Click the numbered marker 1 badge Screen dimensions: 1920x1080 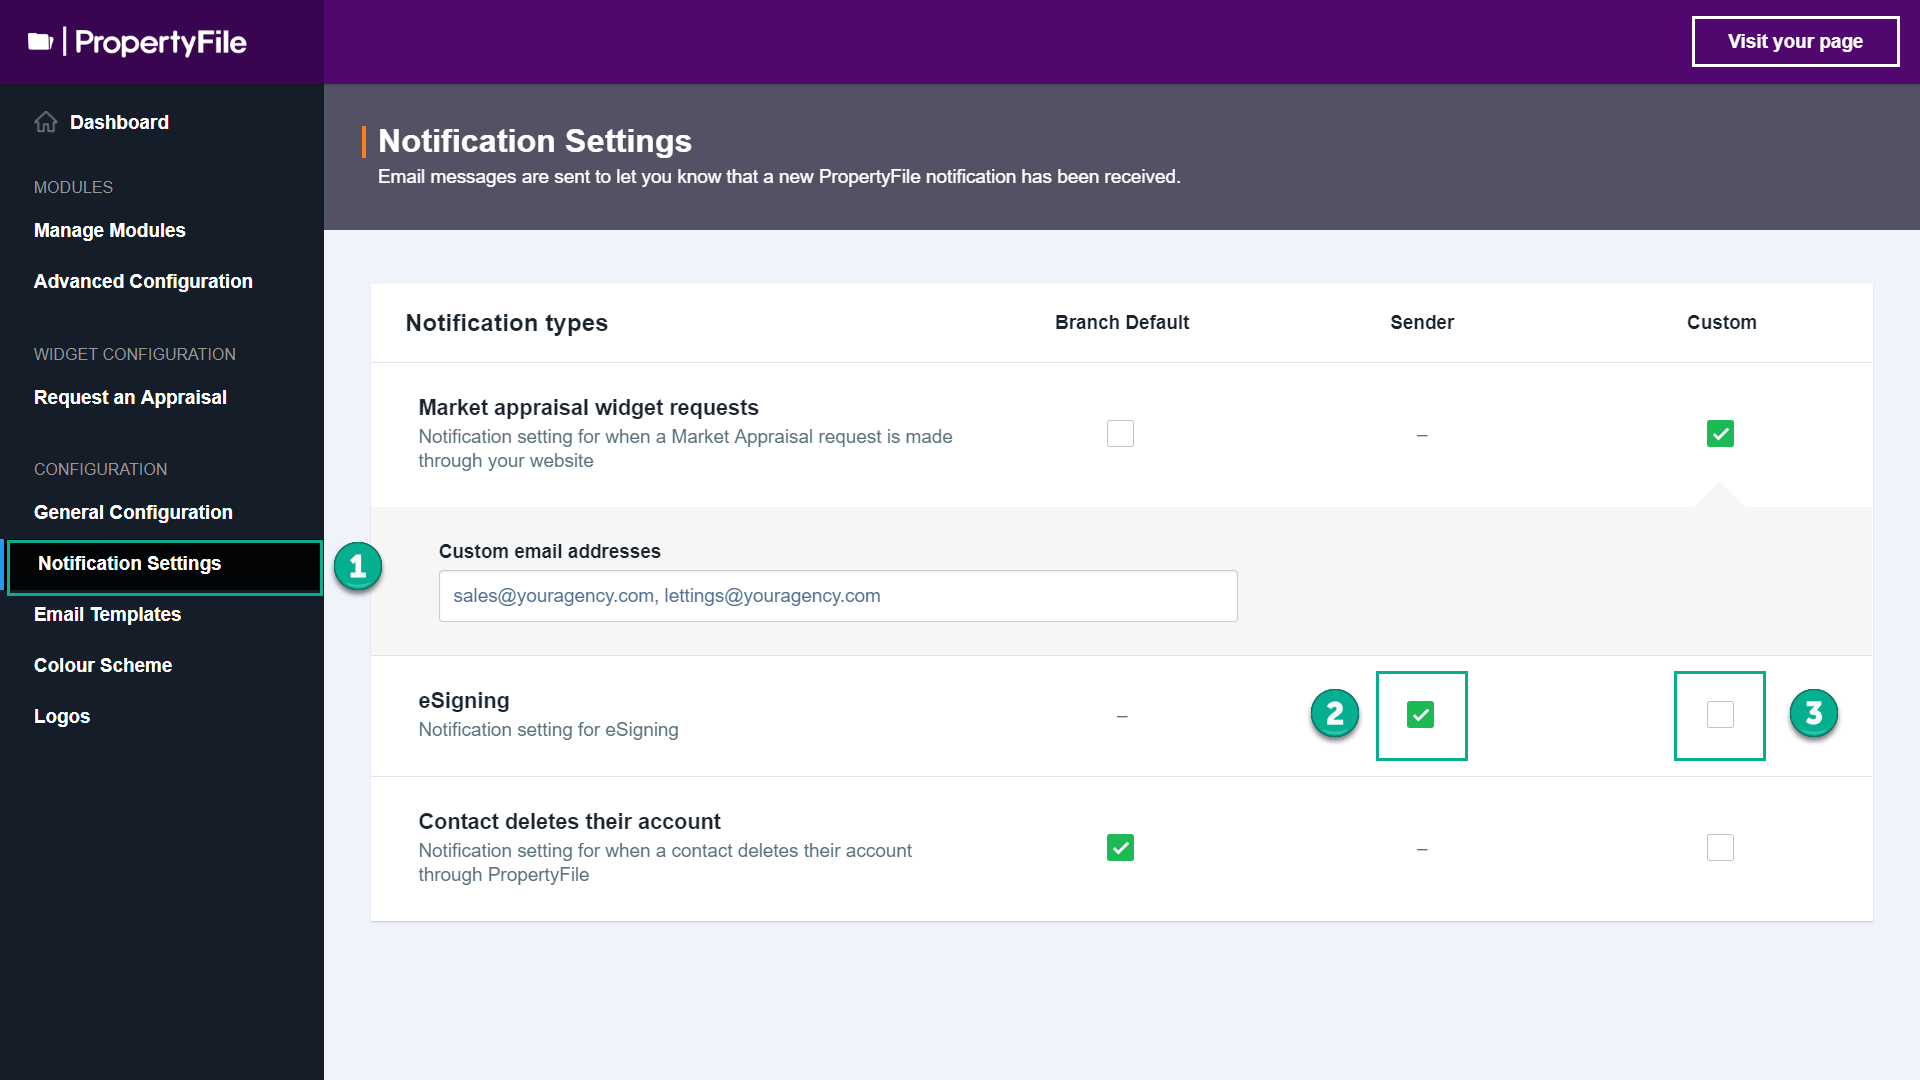click(x=358, y=567)
